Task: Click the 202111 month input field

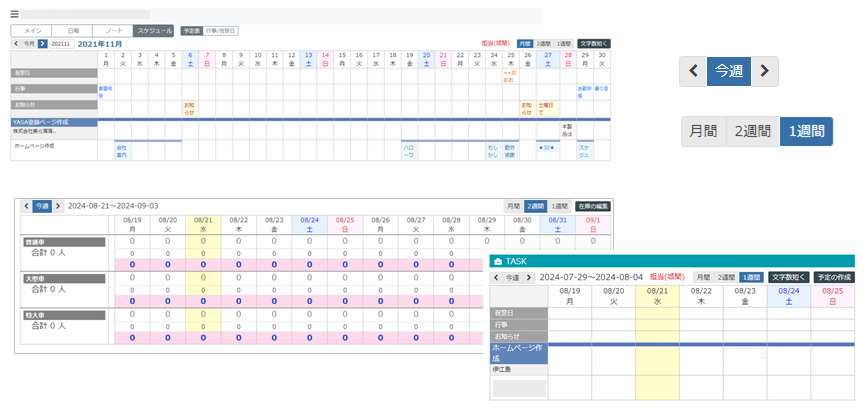Action: [61, 44]
